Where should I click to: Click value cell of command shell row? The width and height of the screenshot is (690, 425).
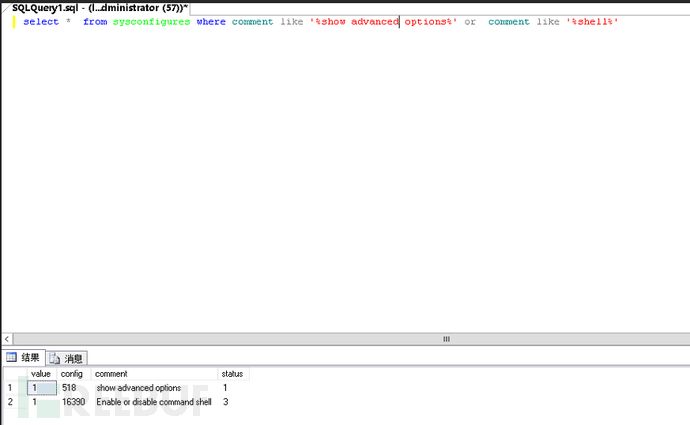(42, 402)
